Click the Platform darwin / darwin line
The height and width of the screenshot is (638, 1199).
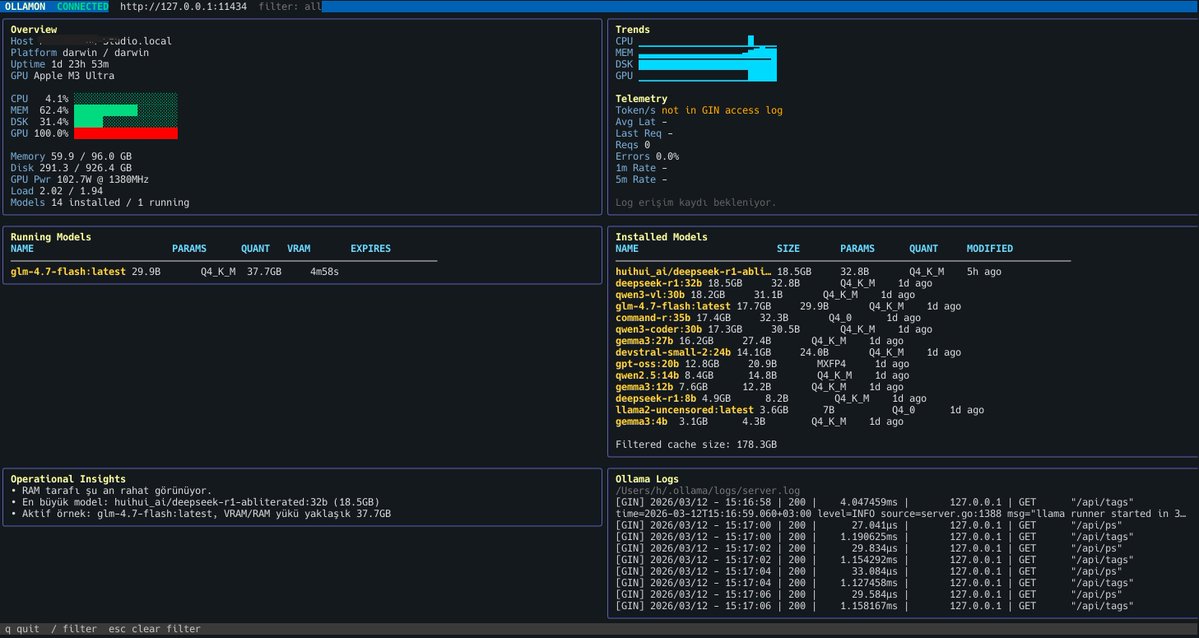80,53
